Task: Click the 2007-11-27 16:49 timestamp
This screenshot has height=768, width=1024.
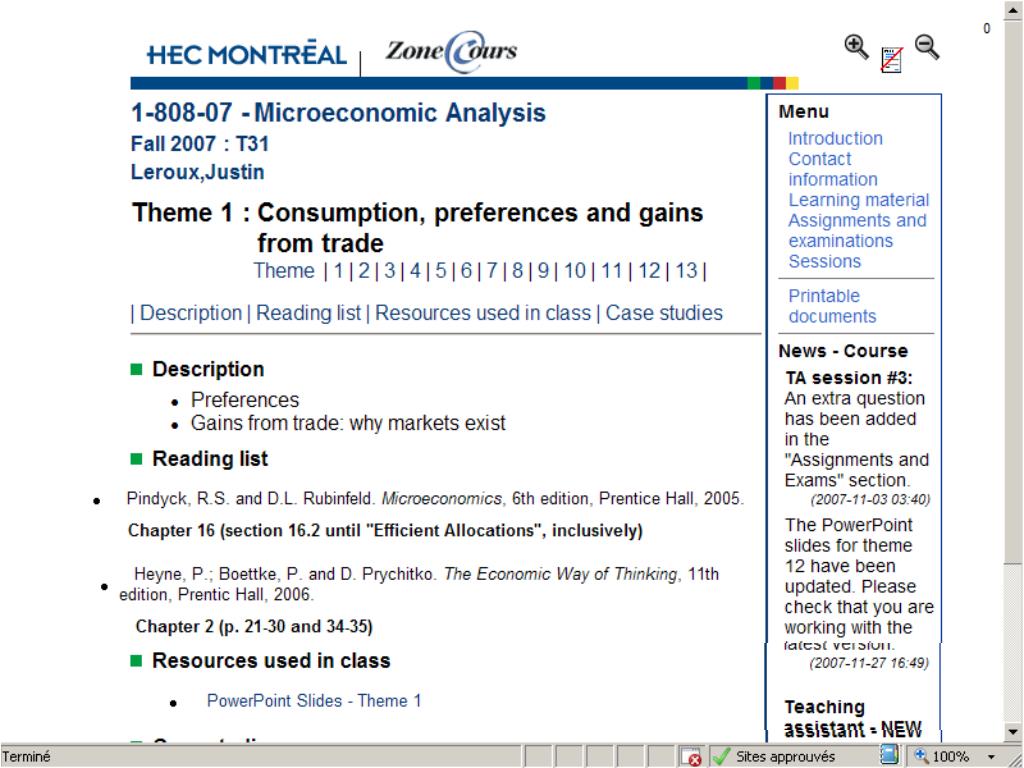Action: (x=869, y=663)
